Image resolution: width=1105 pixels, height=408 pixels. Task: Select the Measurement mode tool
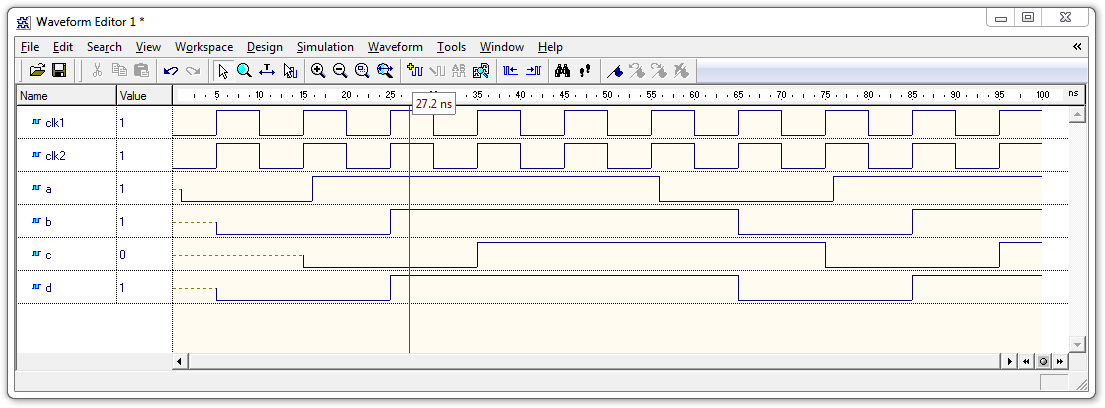tap(267, 70)
